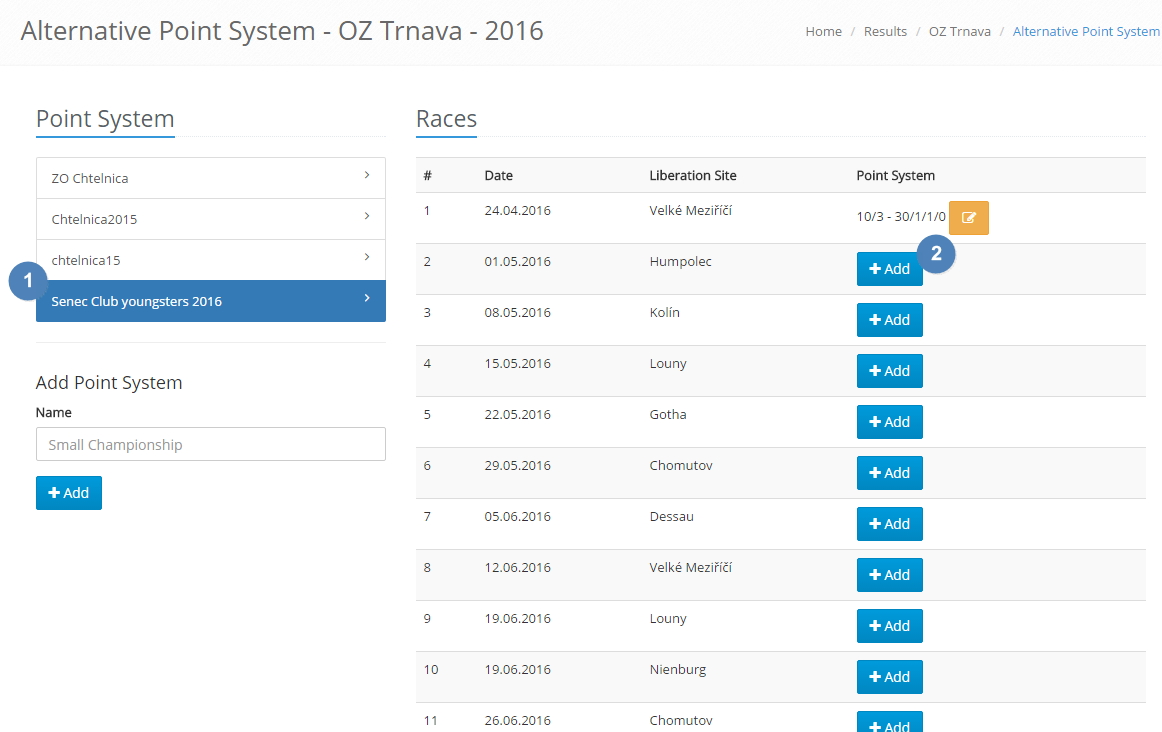Add point system to Gotha race
This screenshot has width=1162, height=732.
[889, 422]
